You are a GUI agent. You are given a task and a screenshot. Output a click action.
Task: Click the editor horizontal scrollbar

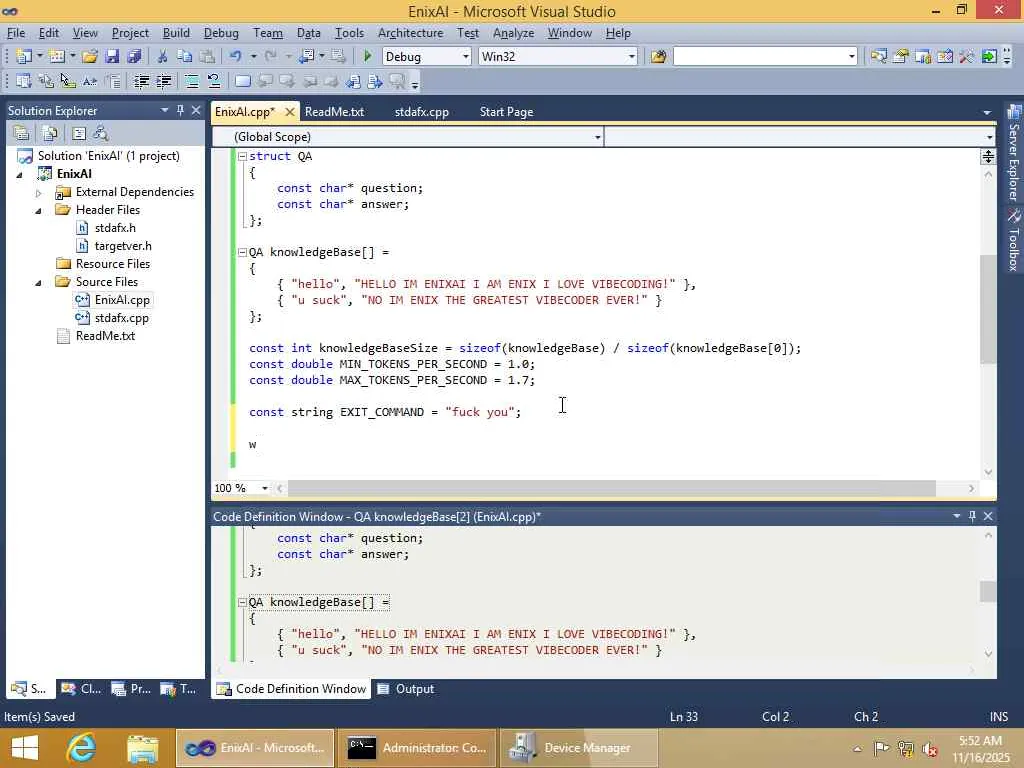(x=612, y=488)
